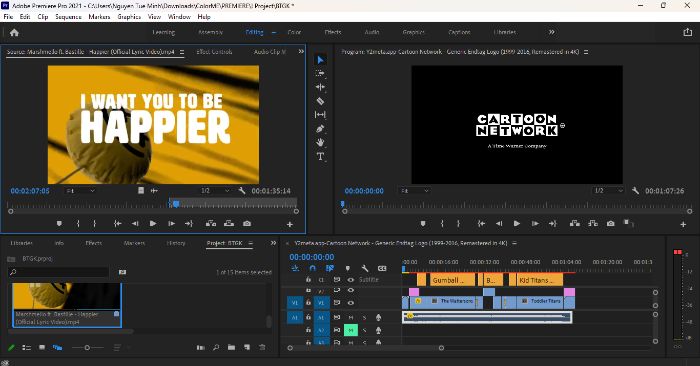This screenshot has height=366, width=700.
Task: Click Source monitor playhead marker
Action: (x=176, y=204)
